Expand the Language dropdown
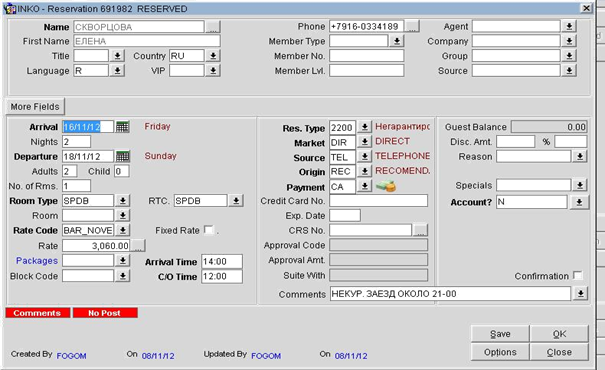Screen dimensions: 605x370 [x=117, y=71]
